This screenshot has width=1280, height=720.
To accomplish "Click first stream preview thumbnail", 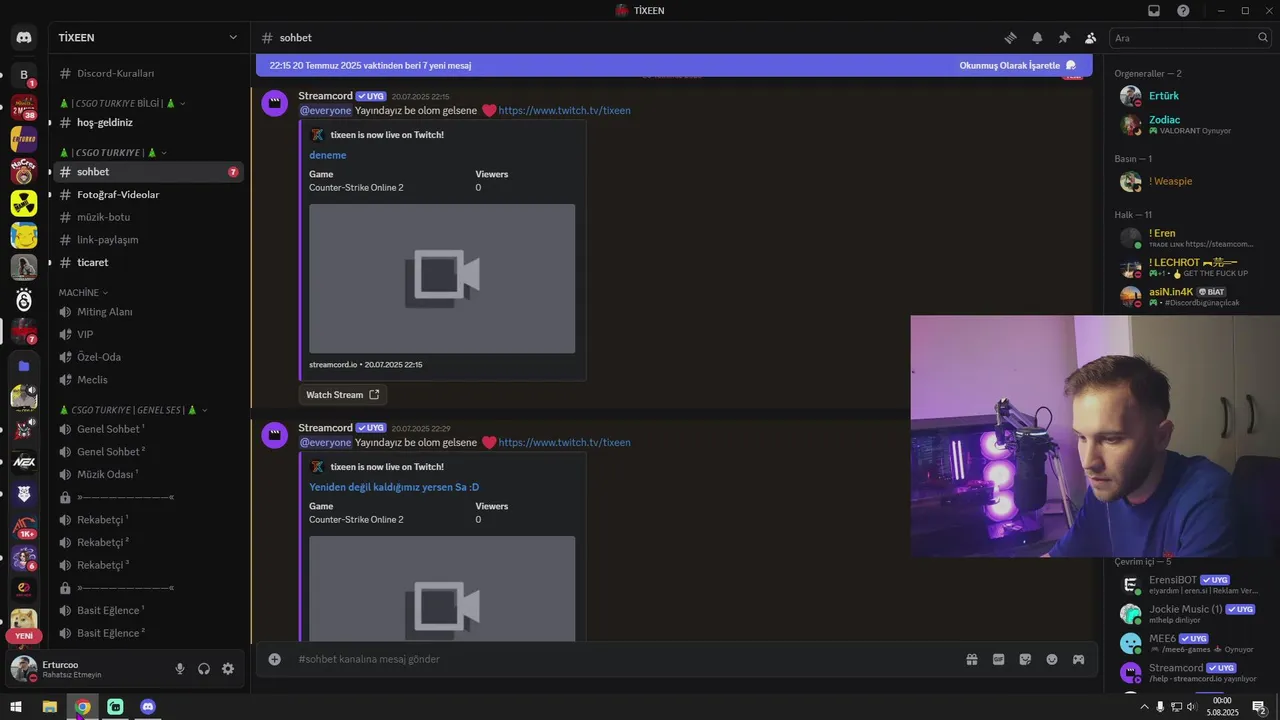I will click(x=442, y=278).
